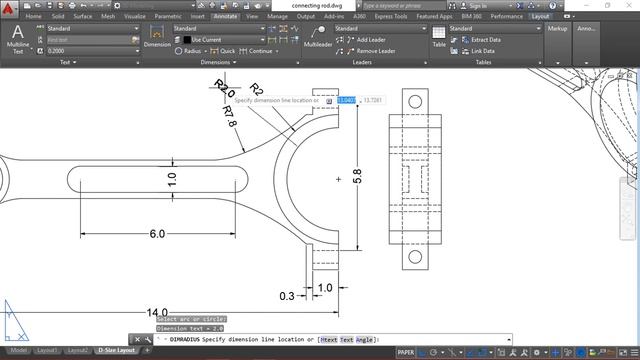The width and height of the screenshot is (640, 360).
Task: Click the Dimension tool
Action: click(157, 36)
